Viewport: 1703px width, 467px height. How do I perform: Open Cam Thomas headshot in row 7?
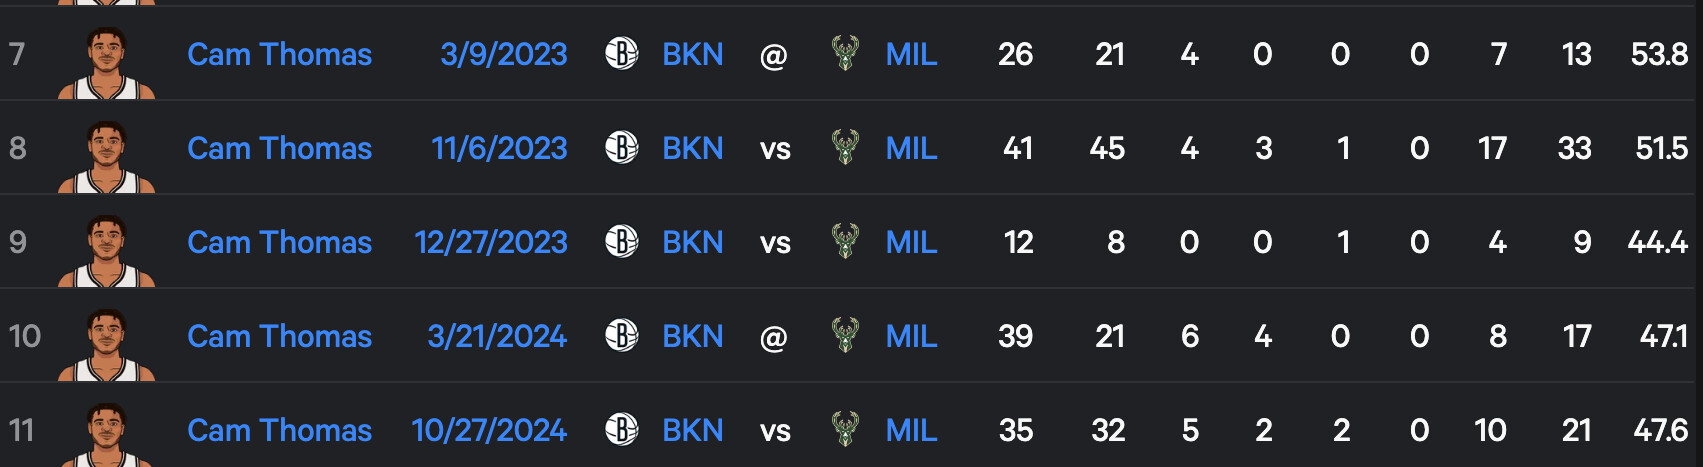(x=107, y=64)
